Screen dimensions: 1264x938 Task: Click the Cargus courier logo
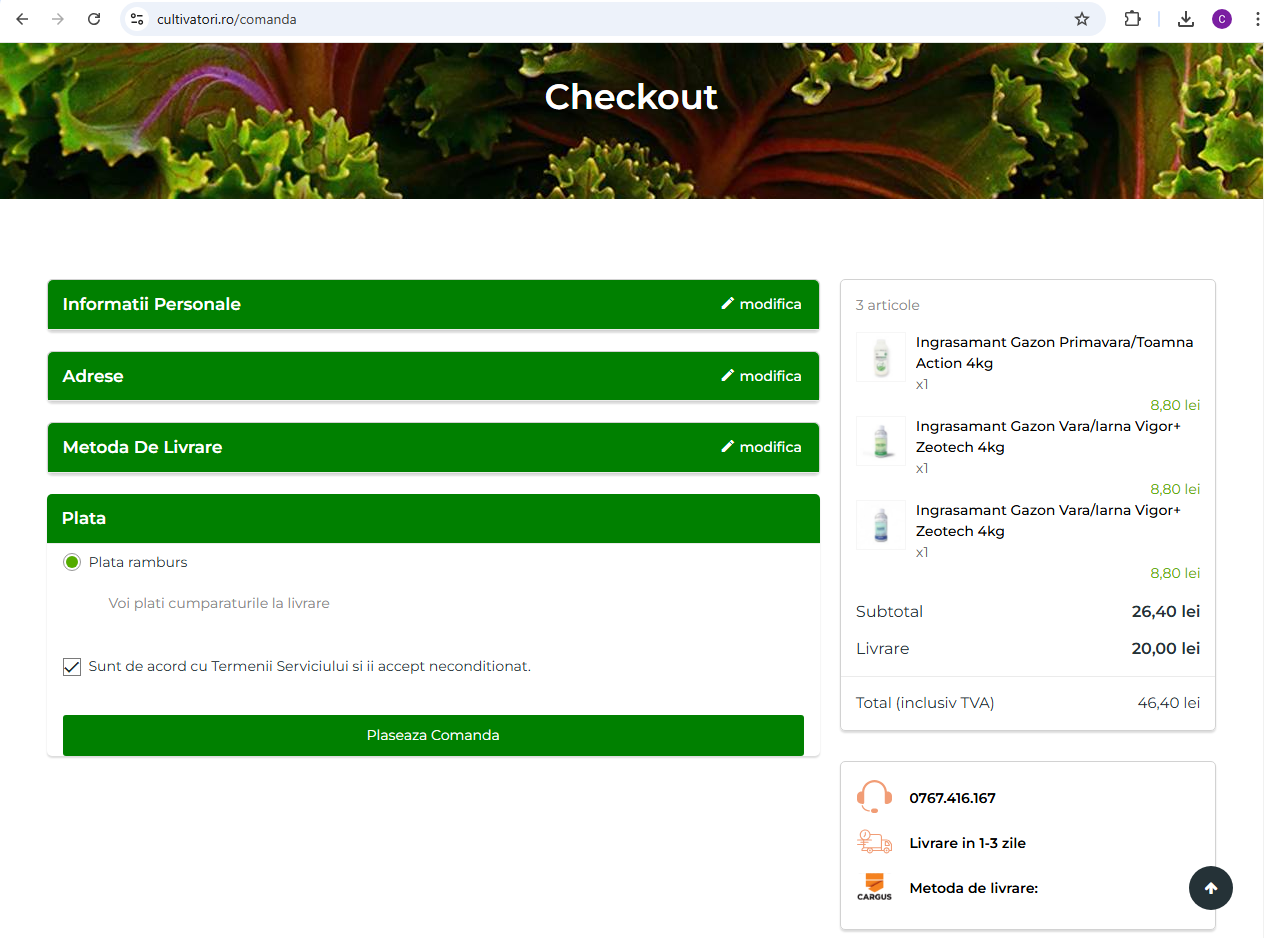pyautogui.click(x=874, y=887)
